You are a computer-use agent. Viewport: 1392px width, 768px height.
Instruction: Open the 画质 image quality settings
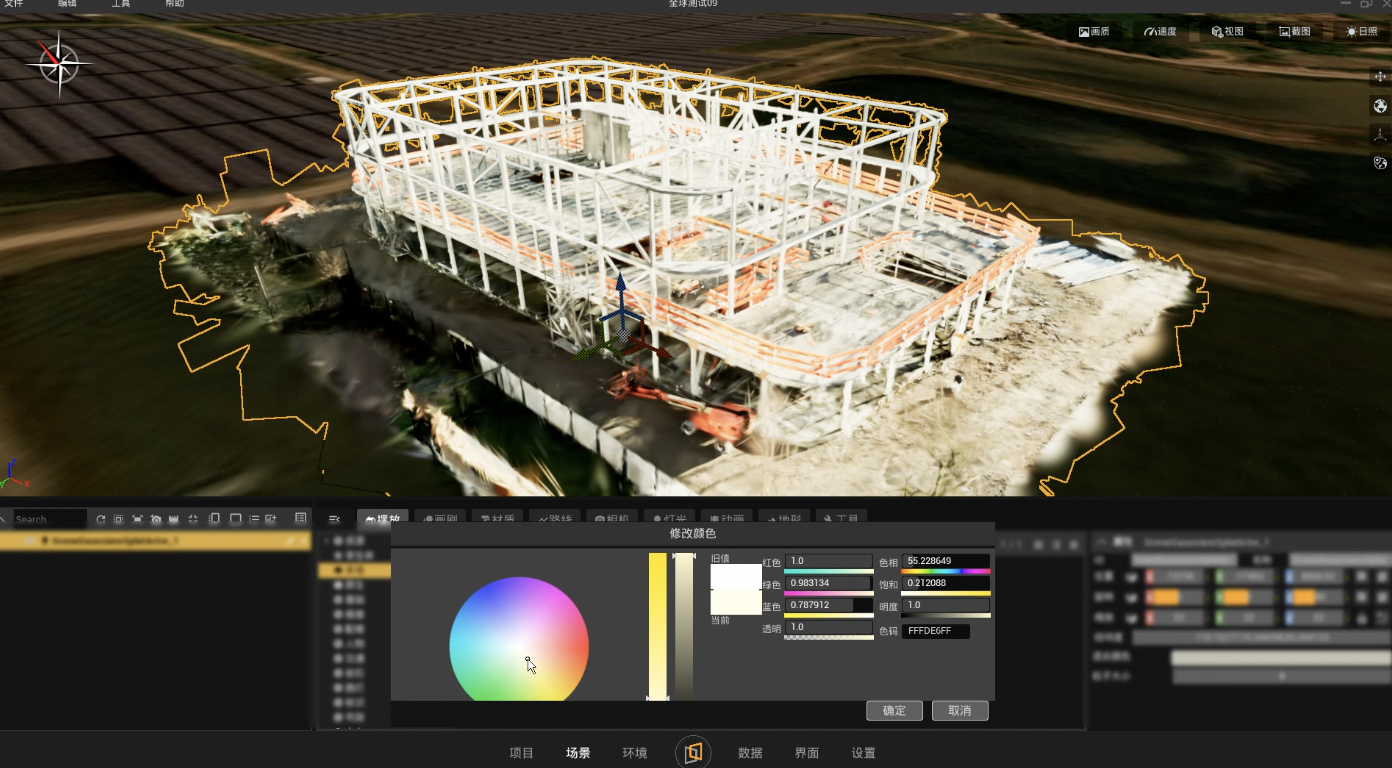1094,31
